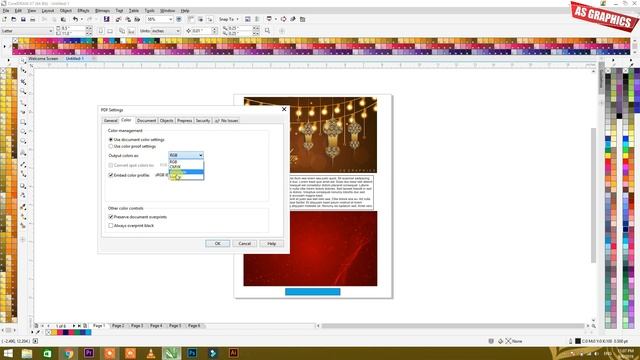Click the nudge distance input field
This screenshot has width=640, height=360.
pos(201,31)
